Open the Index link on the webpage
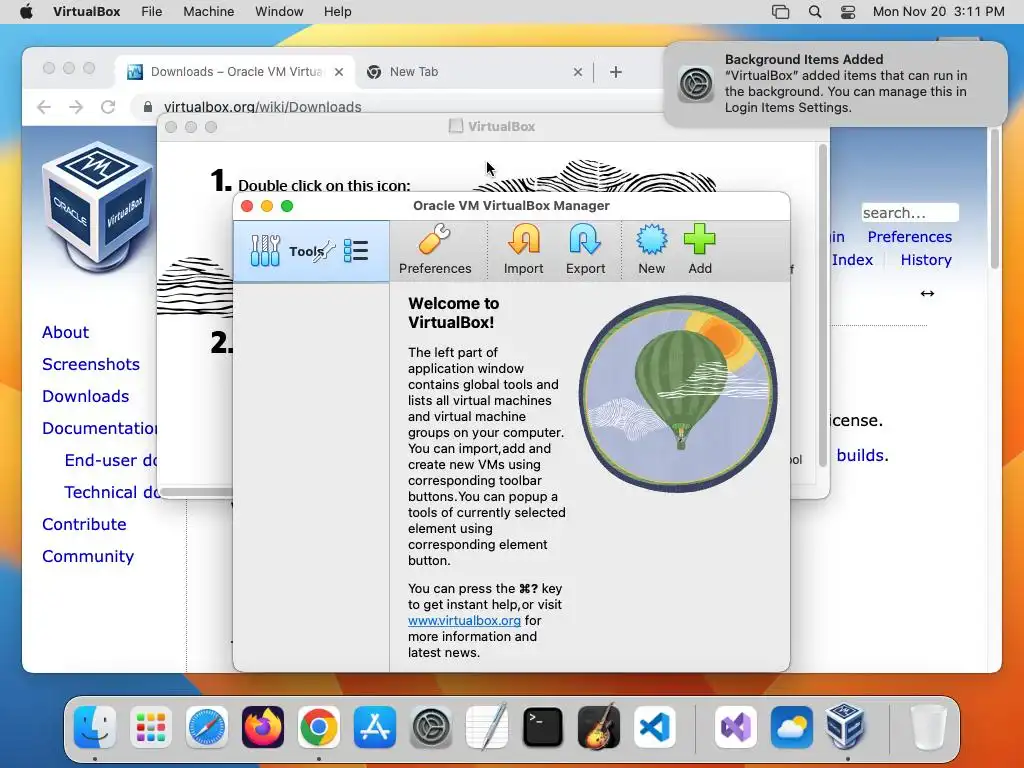Image resolution: width=1024 pixels, height=768 pixels. click(x=852, y=260)
